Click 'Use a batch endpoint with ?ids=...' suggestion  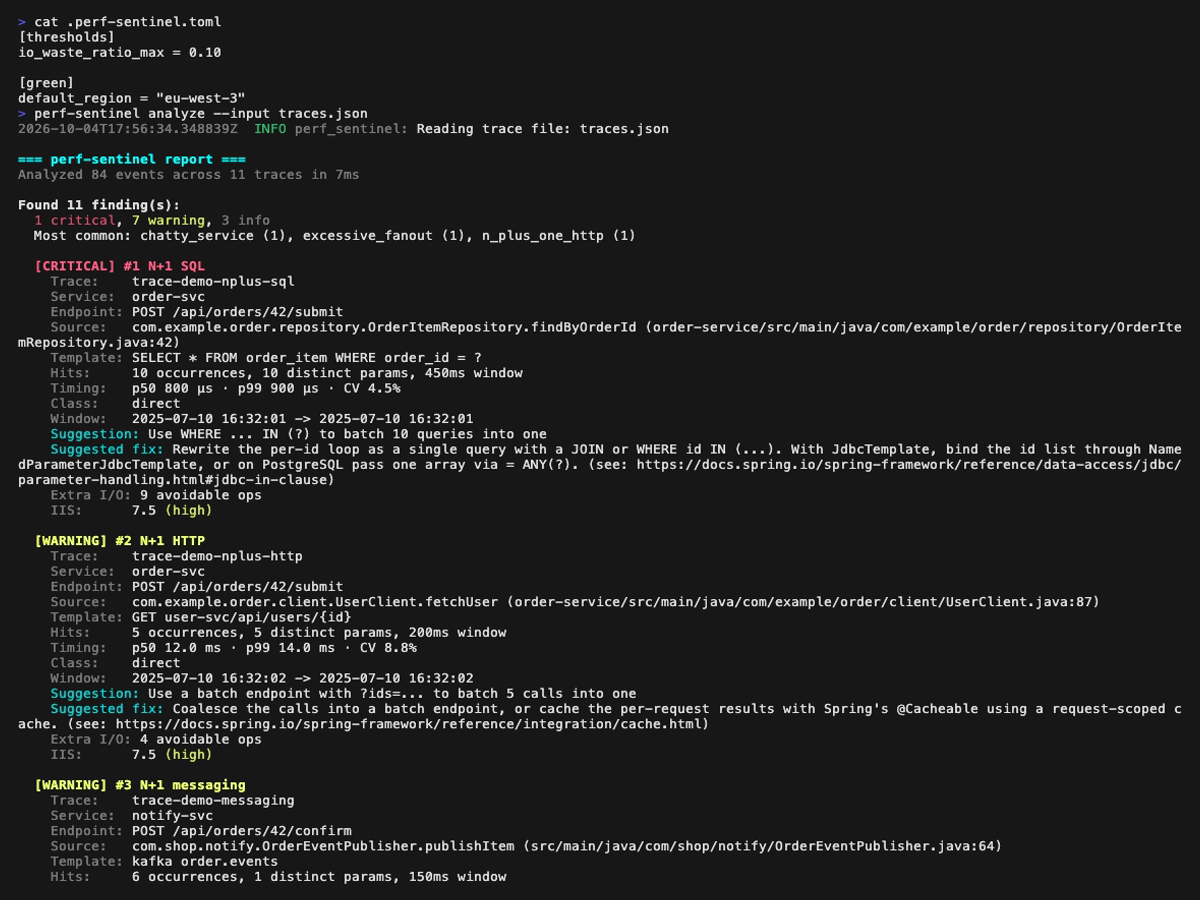tap(392, 693)
